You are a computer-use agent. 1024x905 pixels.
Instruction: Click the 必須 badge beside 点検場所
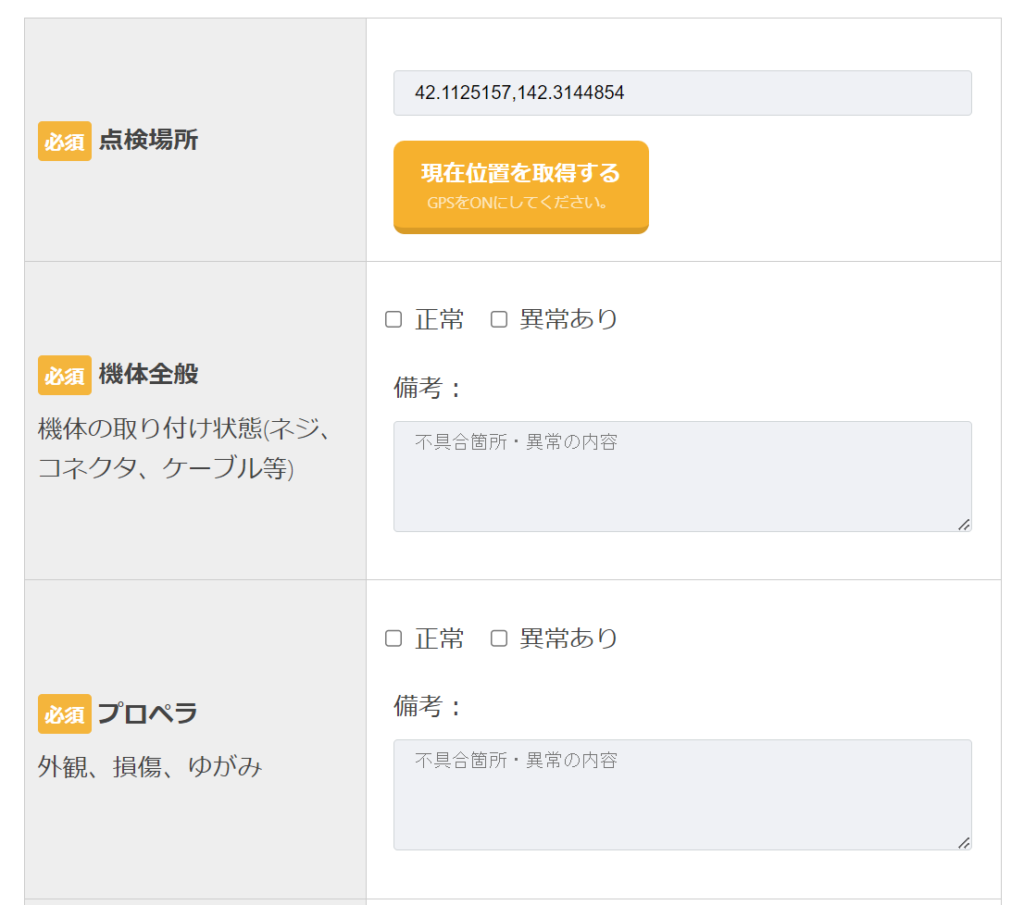coord(65,141)
